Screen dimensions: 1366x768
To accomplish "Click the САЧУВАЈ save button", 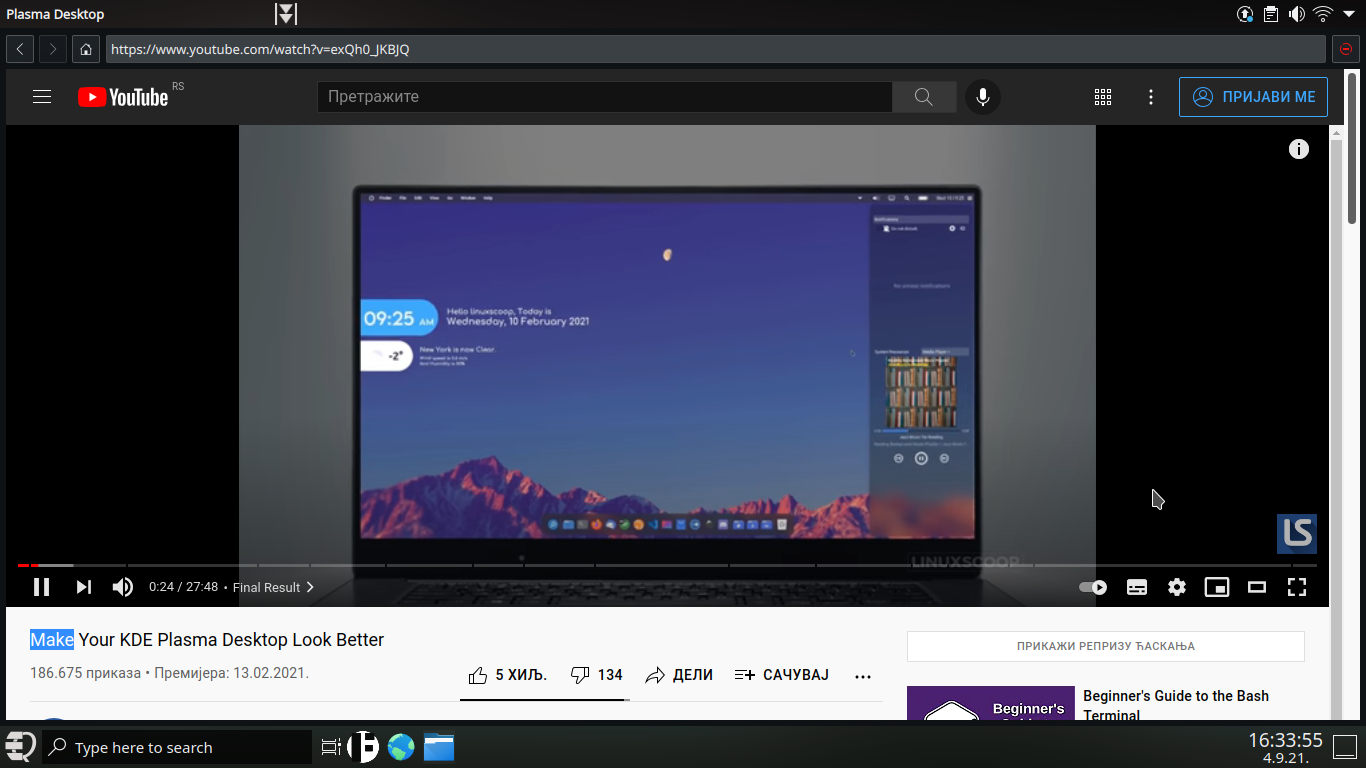I will [x=782, y=675].
